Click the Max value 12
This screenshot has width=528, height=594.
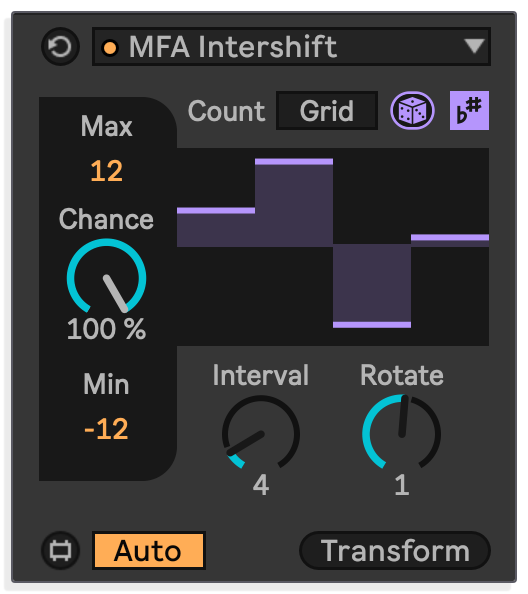(x=106, y=171)
